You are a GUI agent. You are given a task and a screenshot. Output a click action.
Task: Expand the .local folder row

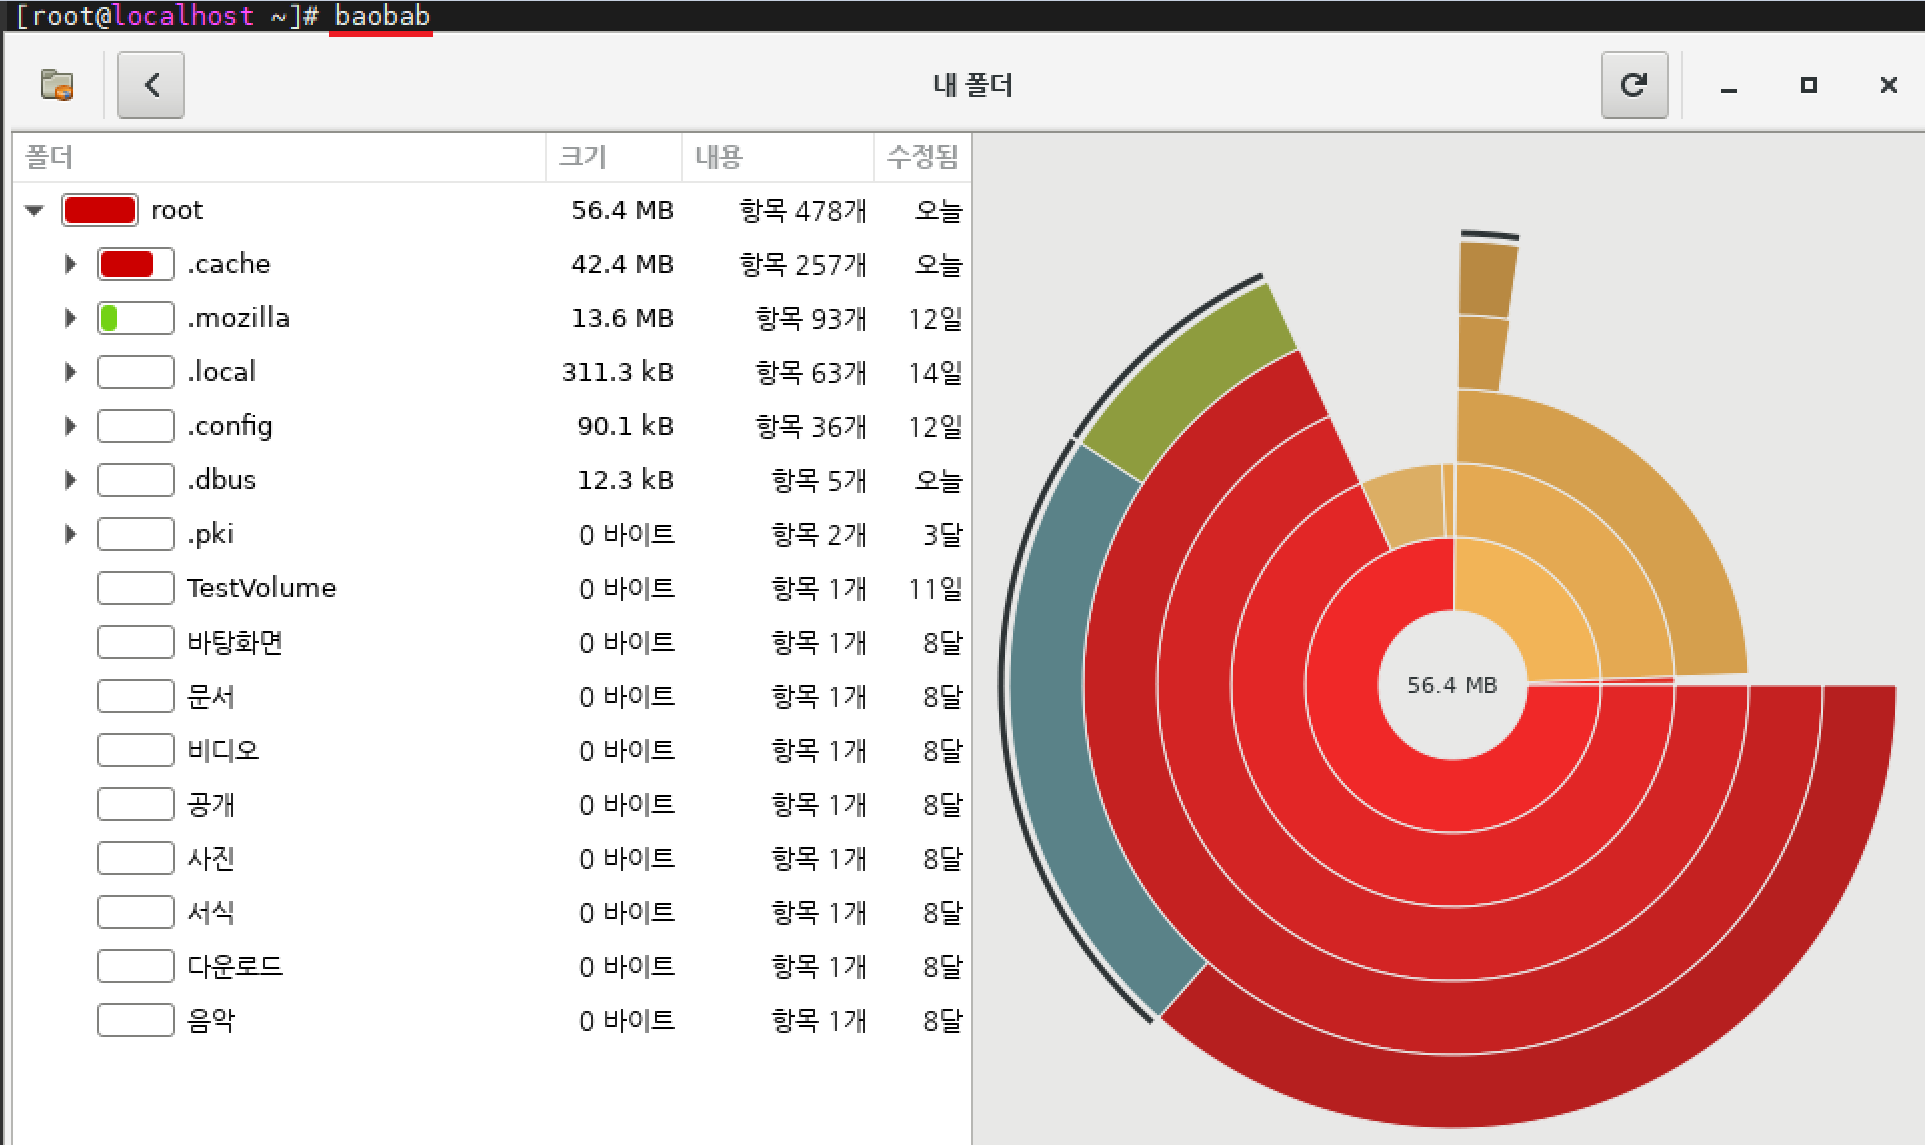coord(70,372)
